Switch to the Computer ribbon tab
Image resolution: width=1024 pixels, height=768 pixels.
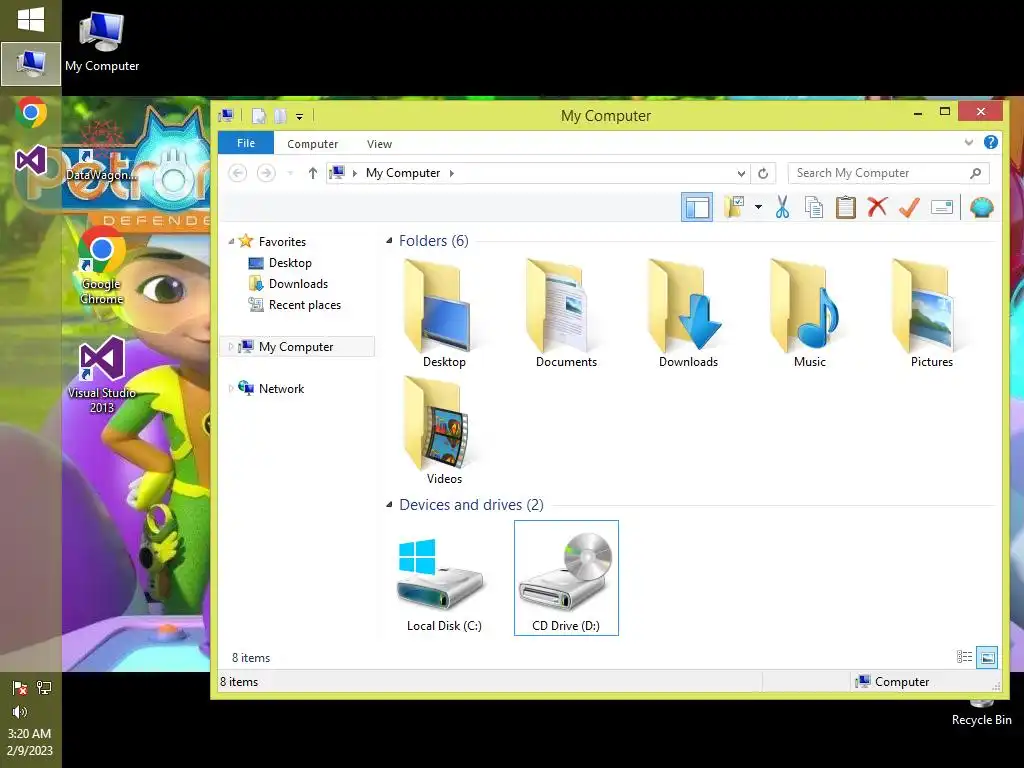(x=312, y=144)
